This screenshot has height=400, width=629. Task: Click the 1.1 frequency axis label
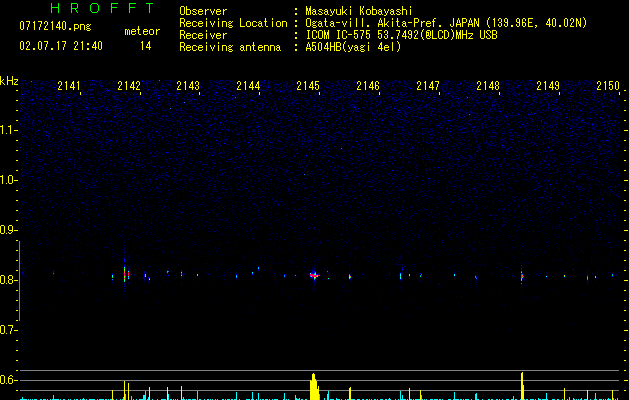(9, 130)
